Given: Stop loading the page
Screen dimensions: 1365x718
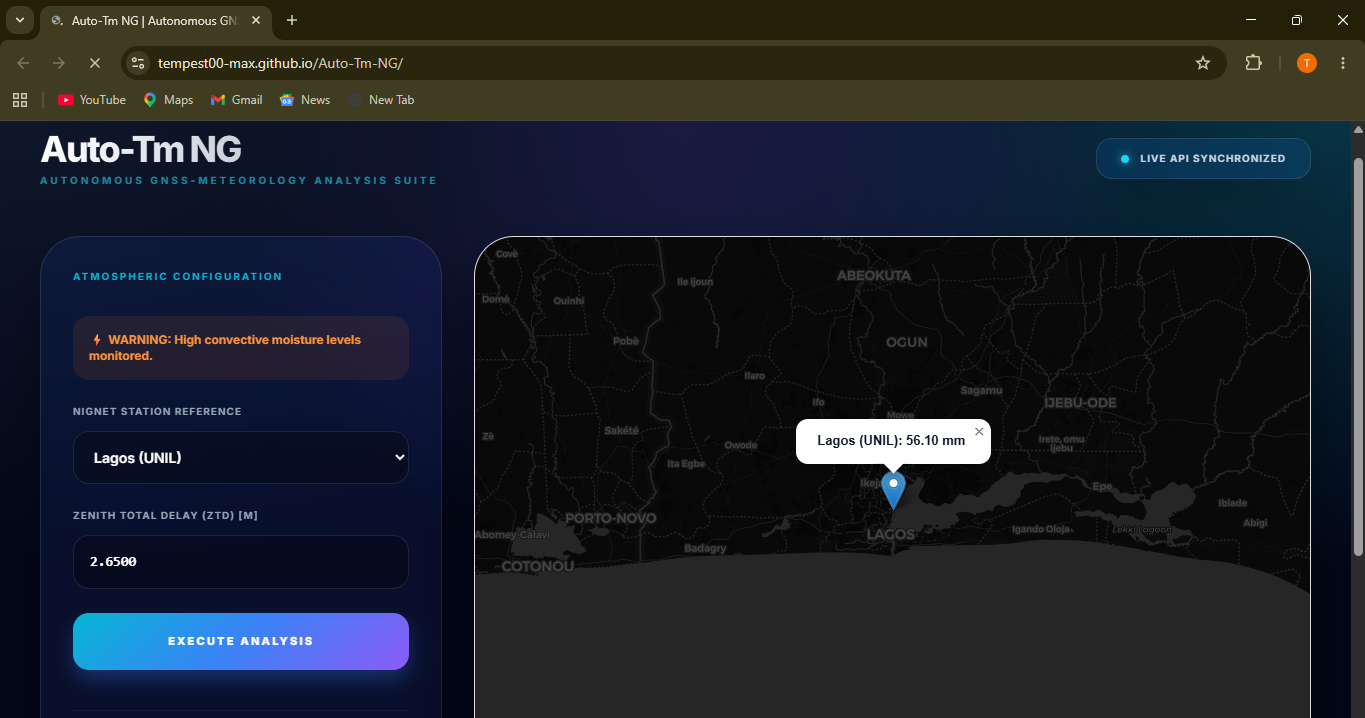Looking at the screenshot, I should coord(95,63).
